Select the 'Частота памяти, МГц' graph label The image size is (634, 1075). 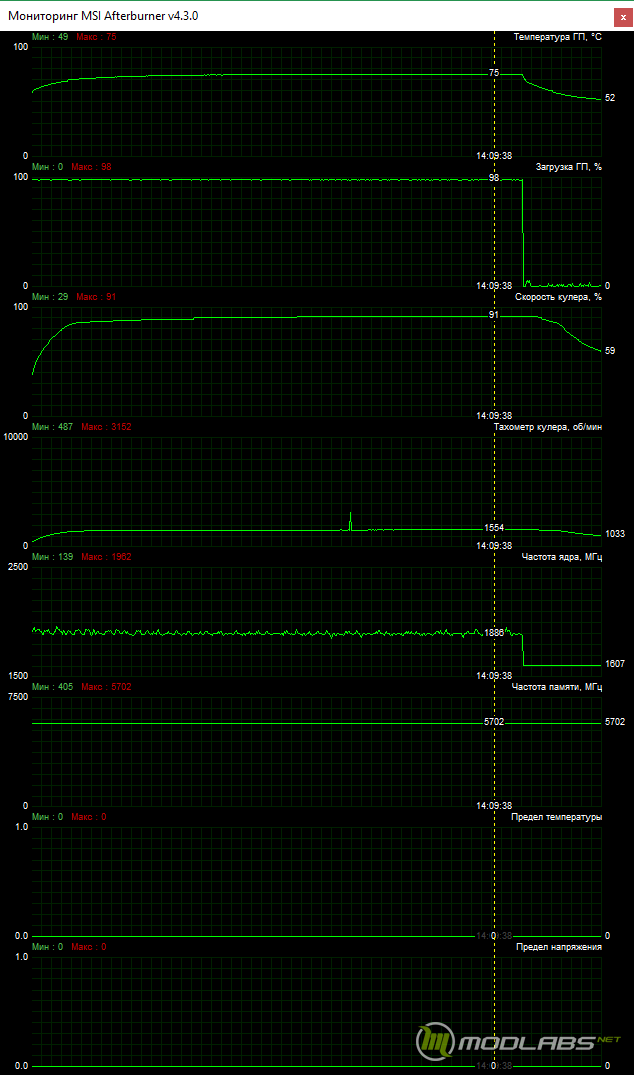pos(556,687)
